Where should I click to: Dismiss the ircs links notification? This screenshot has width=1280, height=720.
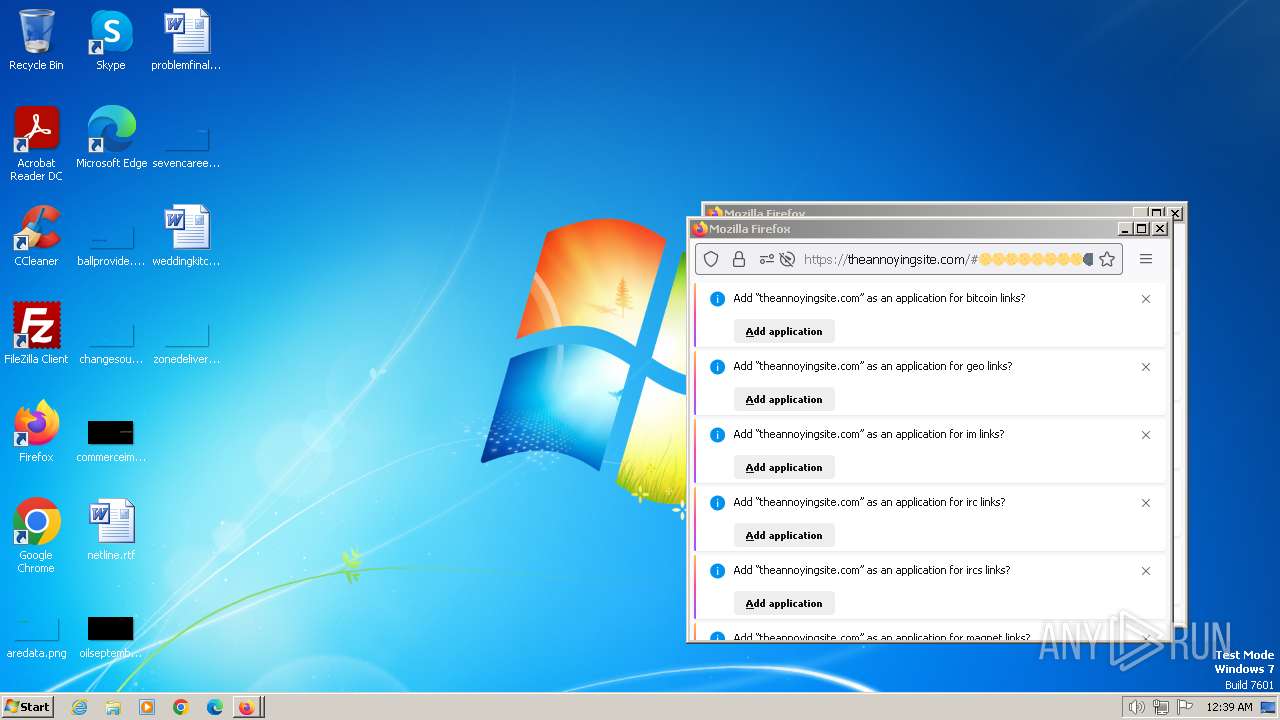pos(1146,571)
